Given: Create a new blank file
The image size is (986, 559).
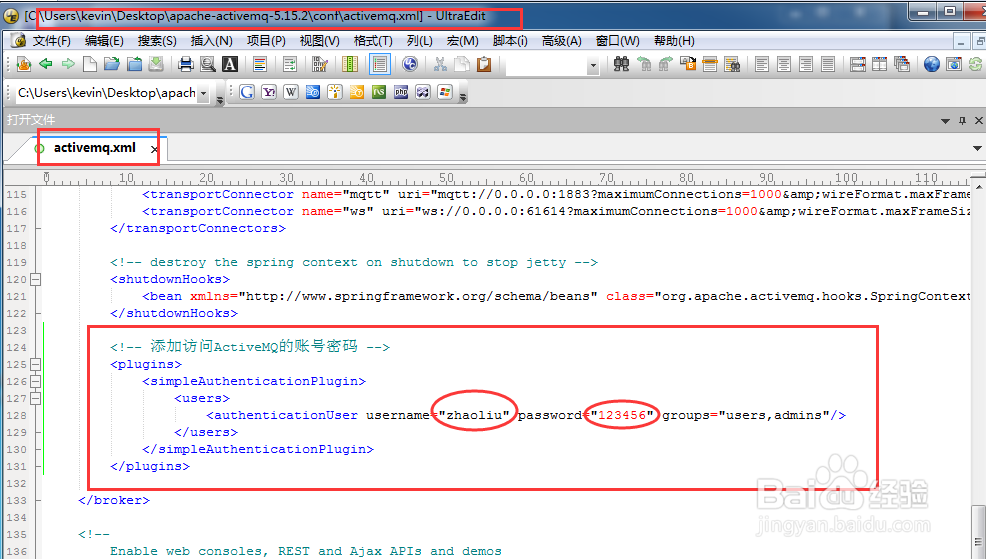Looking at the screenshot, I should pyautogui.click(x=90, y=64).
